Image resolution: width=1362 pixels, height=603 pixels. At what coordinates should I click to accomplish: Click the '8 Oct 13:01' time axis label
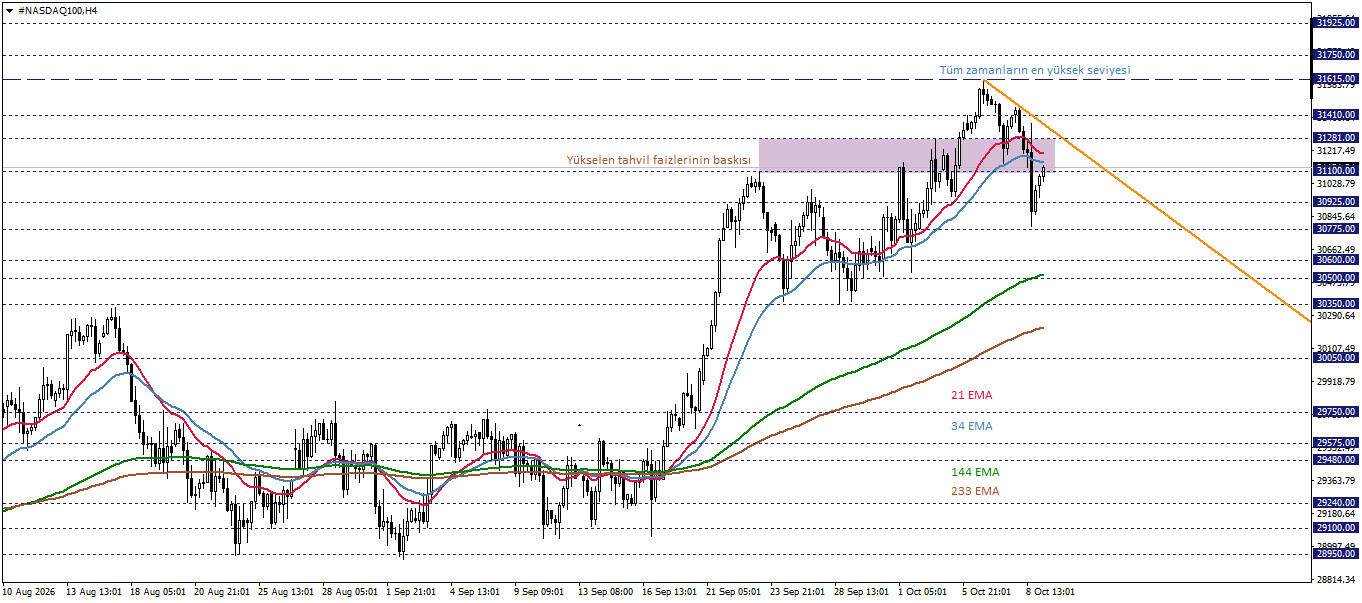pos(1051,591)
